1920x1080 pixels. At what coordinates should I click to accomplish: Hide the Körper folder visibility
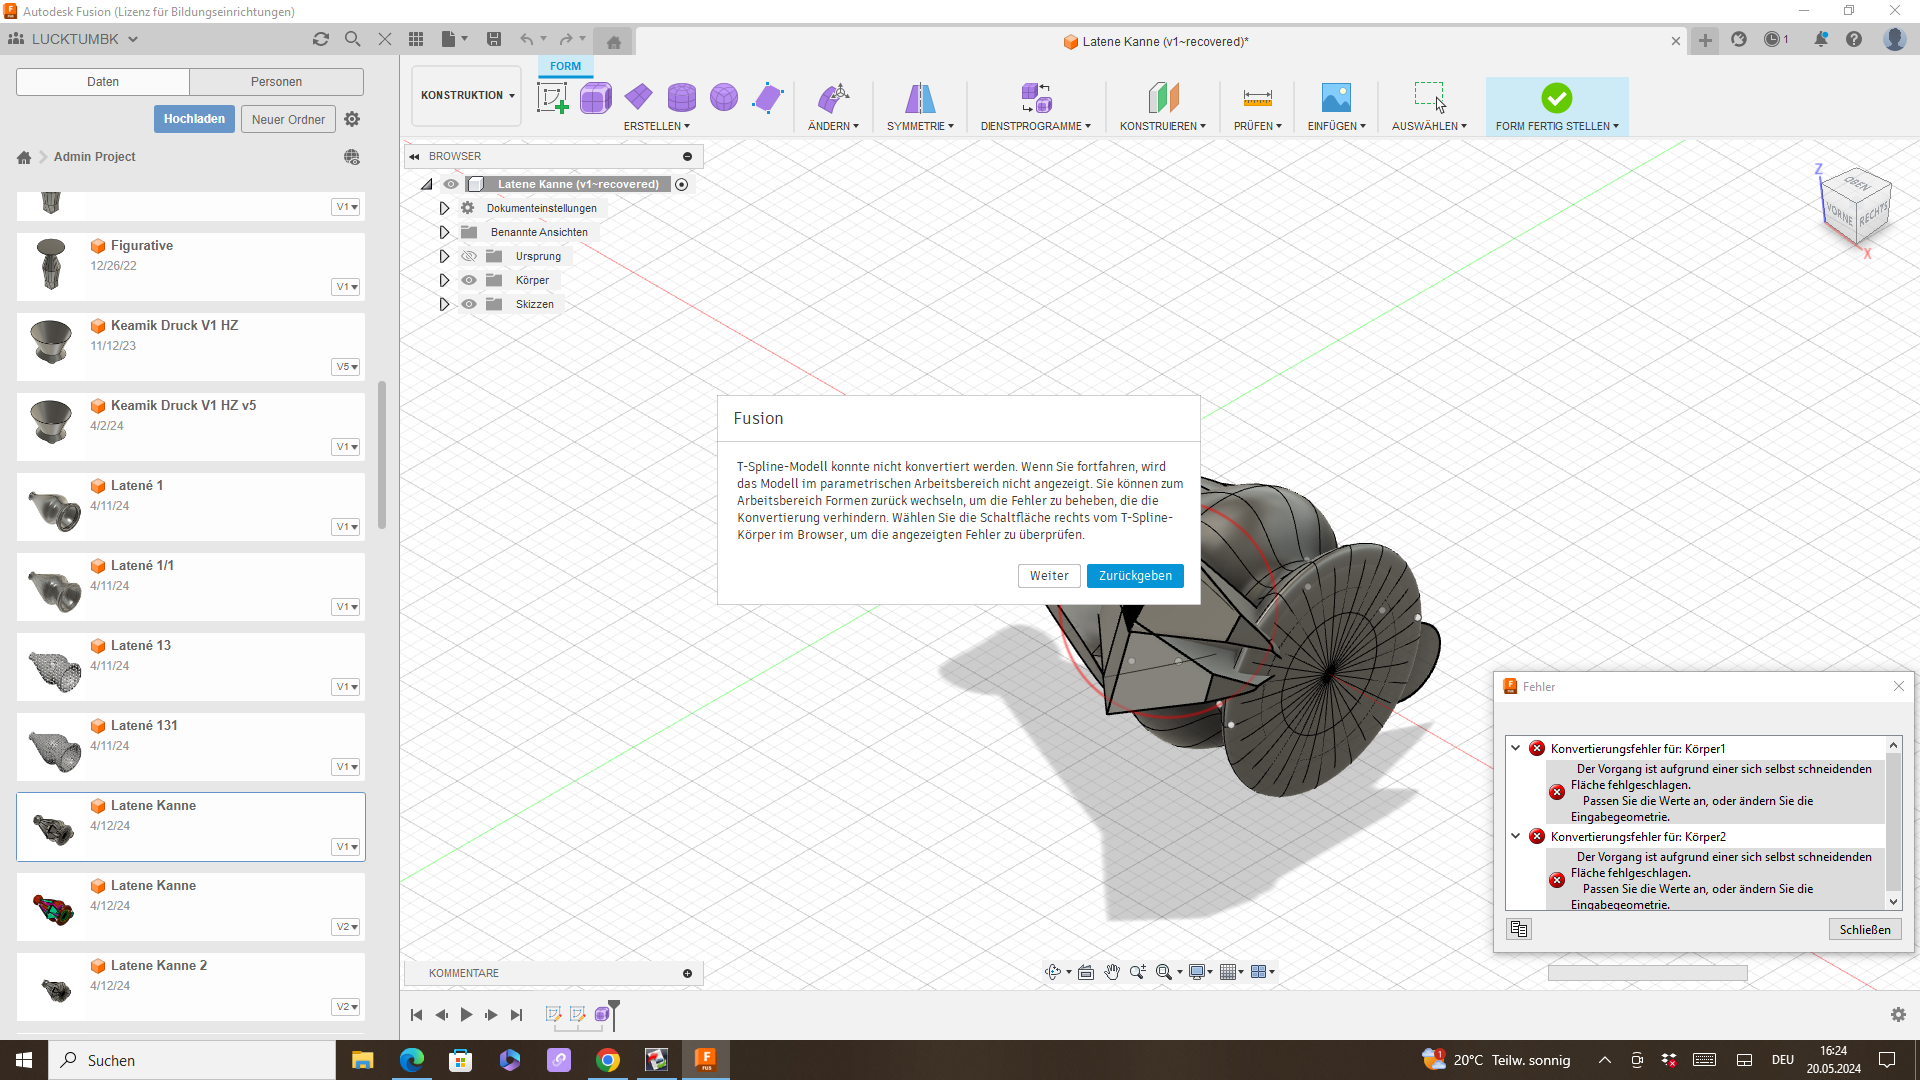[x=469, y=280]
